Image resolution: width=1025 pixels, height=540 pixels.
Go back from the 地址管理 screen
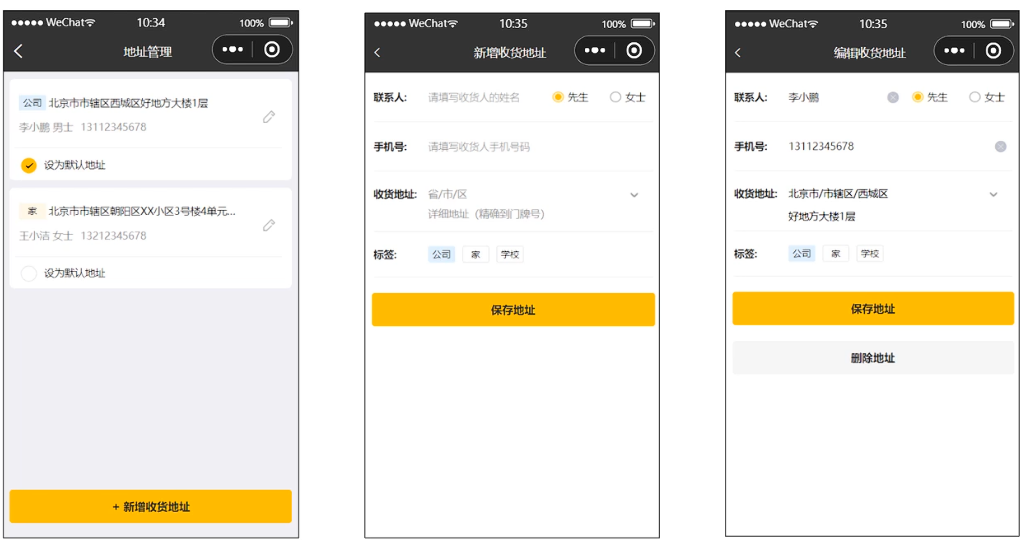(x=18, y=51)
